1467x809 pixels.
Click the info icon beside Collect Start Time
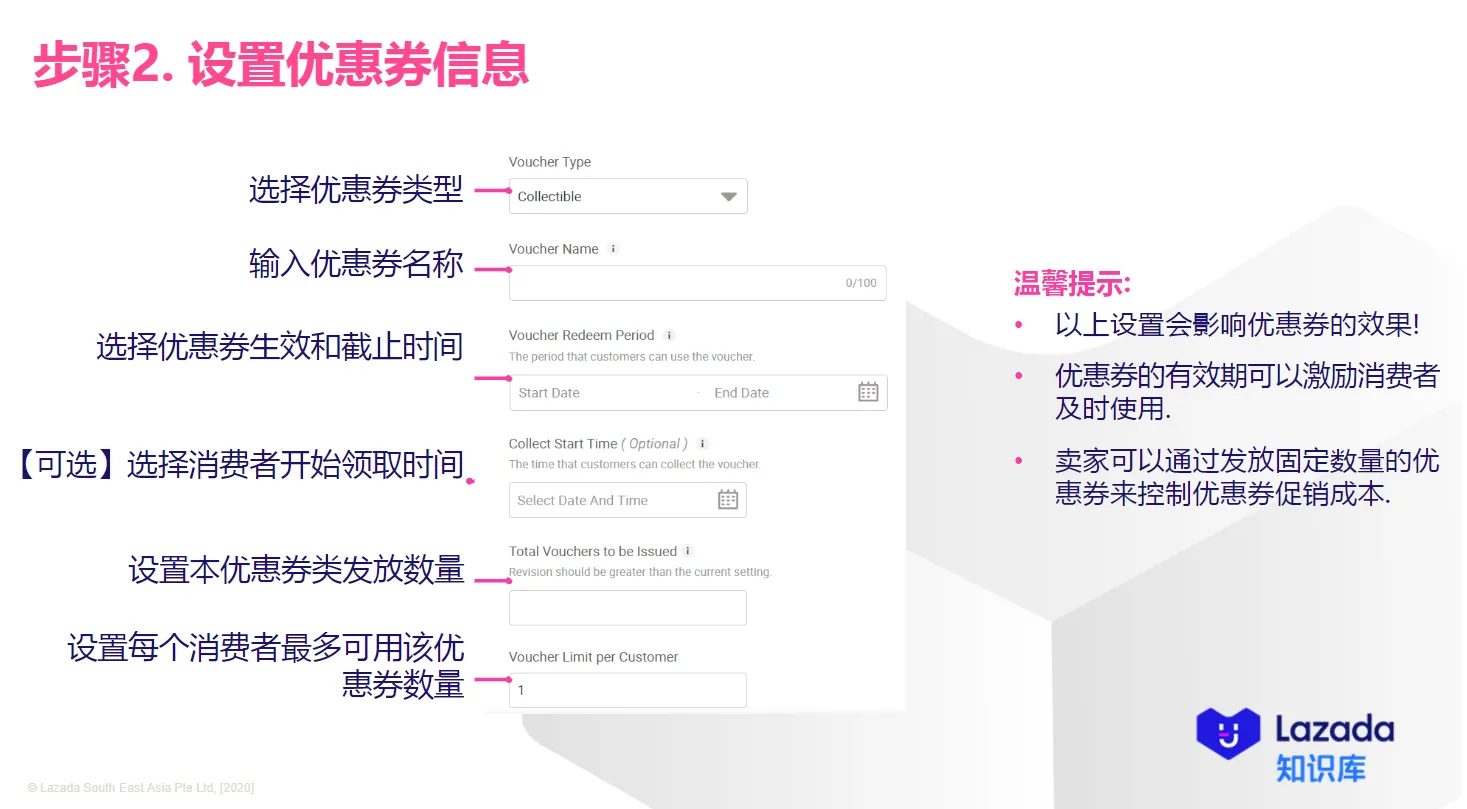click(704, 443)
